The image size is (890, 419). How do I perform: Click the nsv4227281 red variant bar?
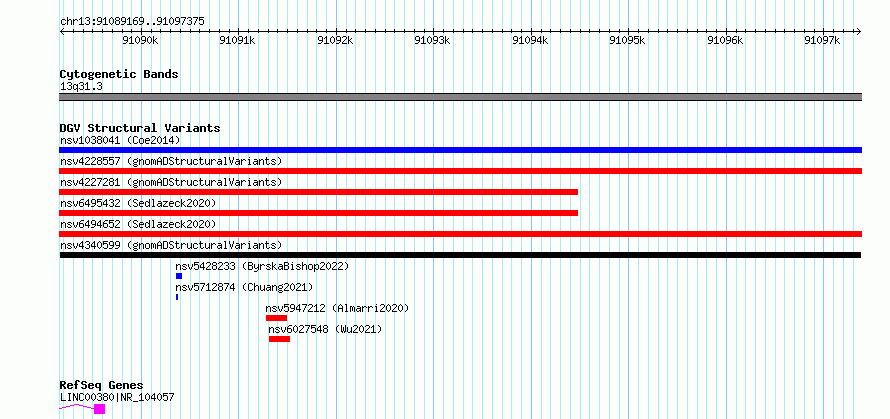coord(318,192)
